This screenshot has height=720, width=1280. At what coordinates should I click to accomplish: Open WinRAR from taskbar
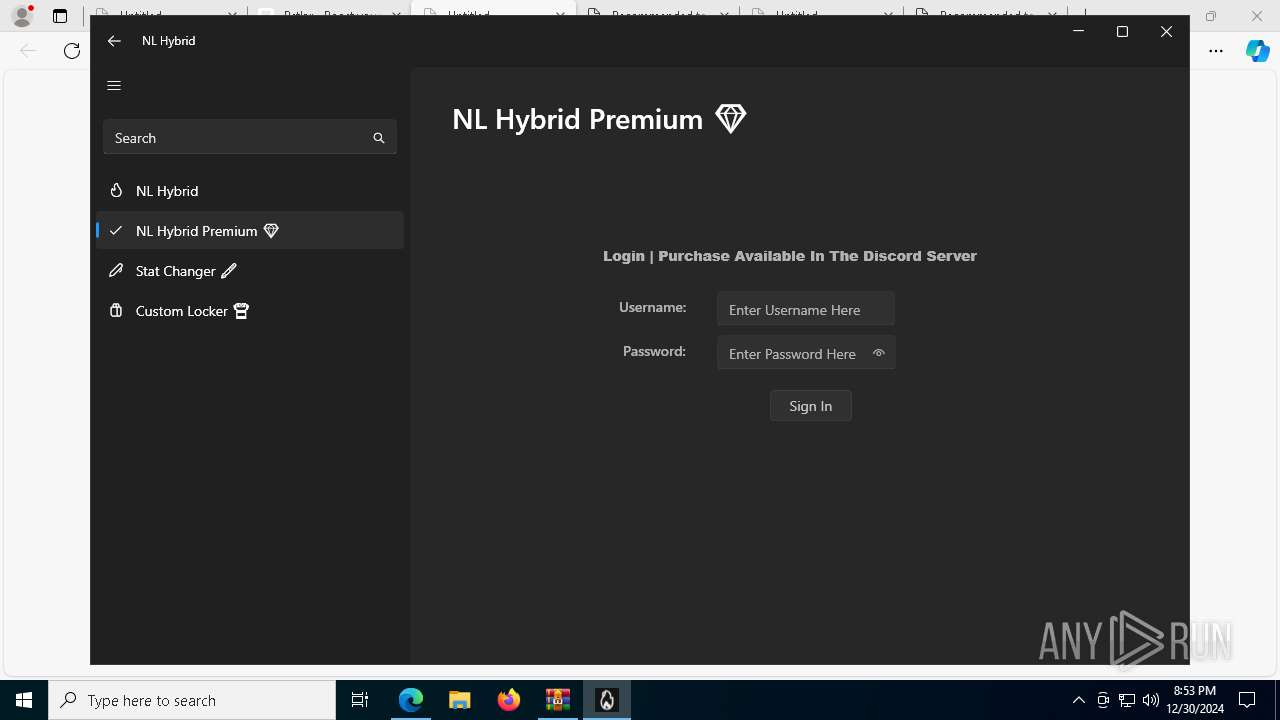pyautogui.click(x=558, y=700)
